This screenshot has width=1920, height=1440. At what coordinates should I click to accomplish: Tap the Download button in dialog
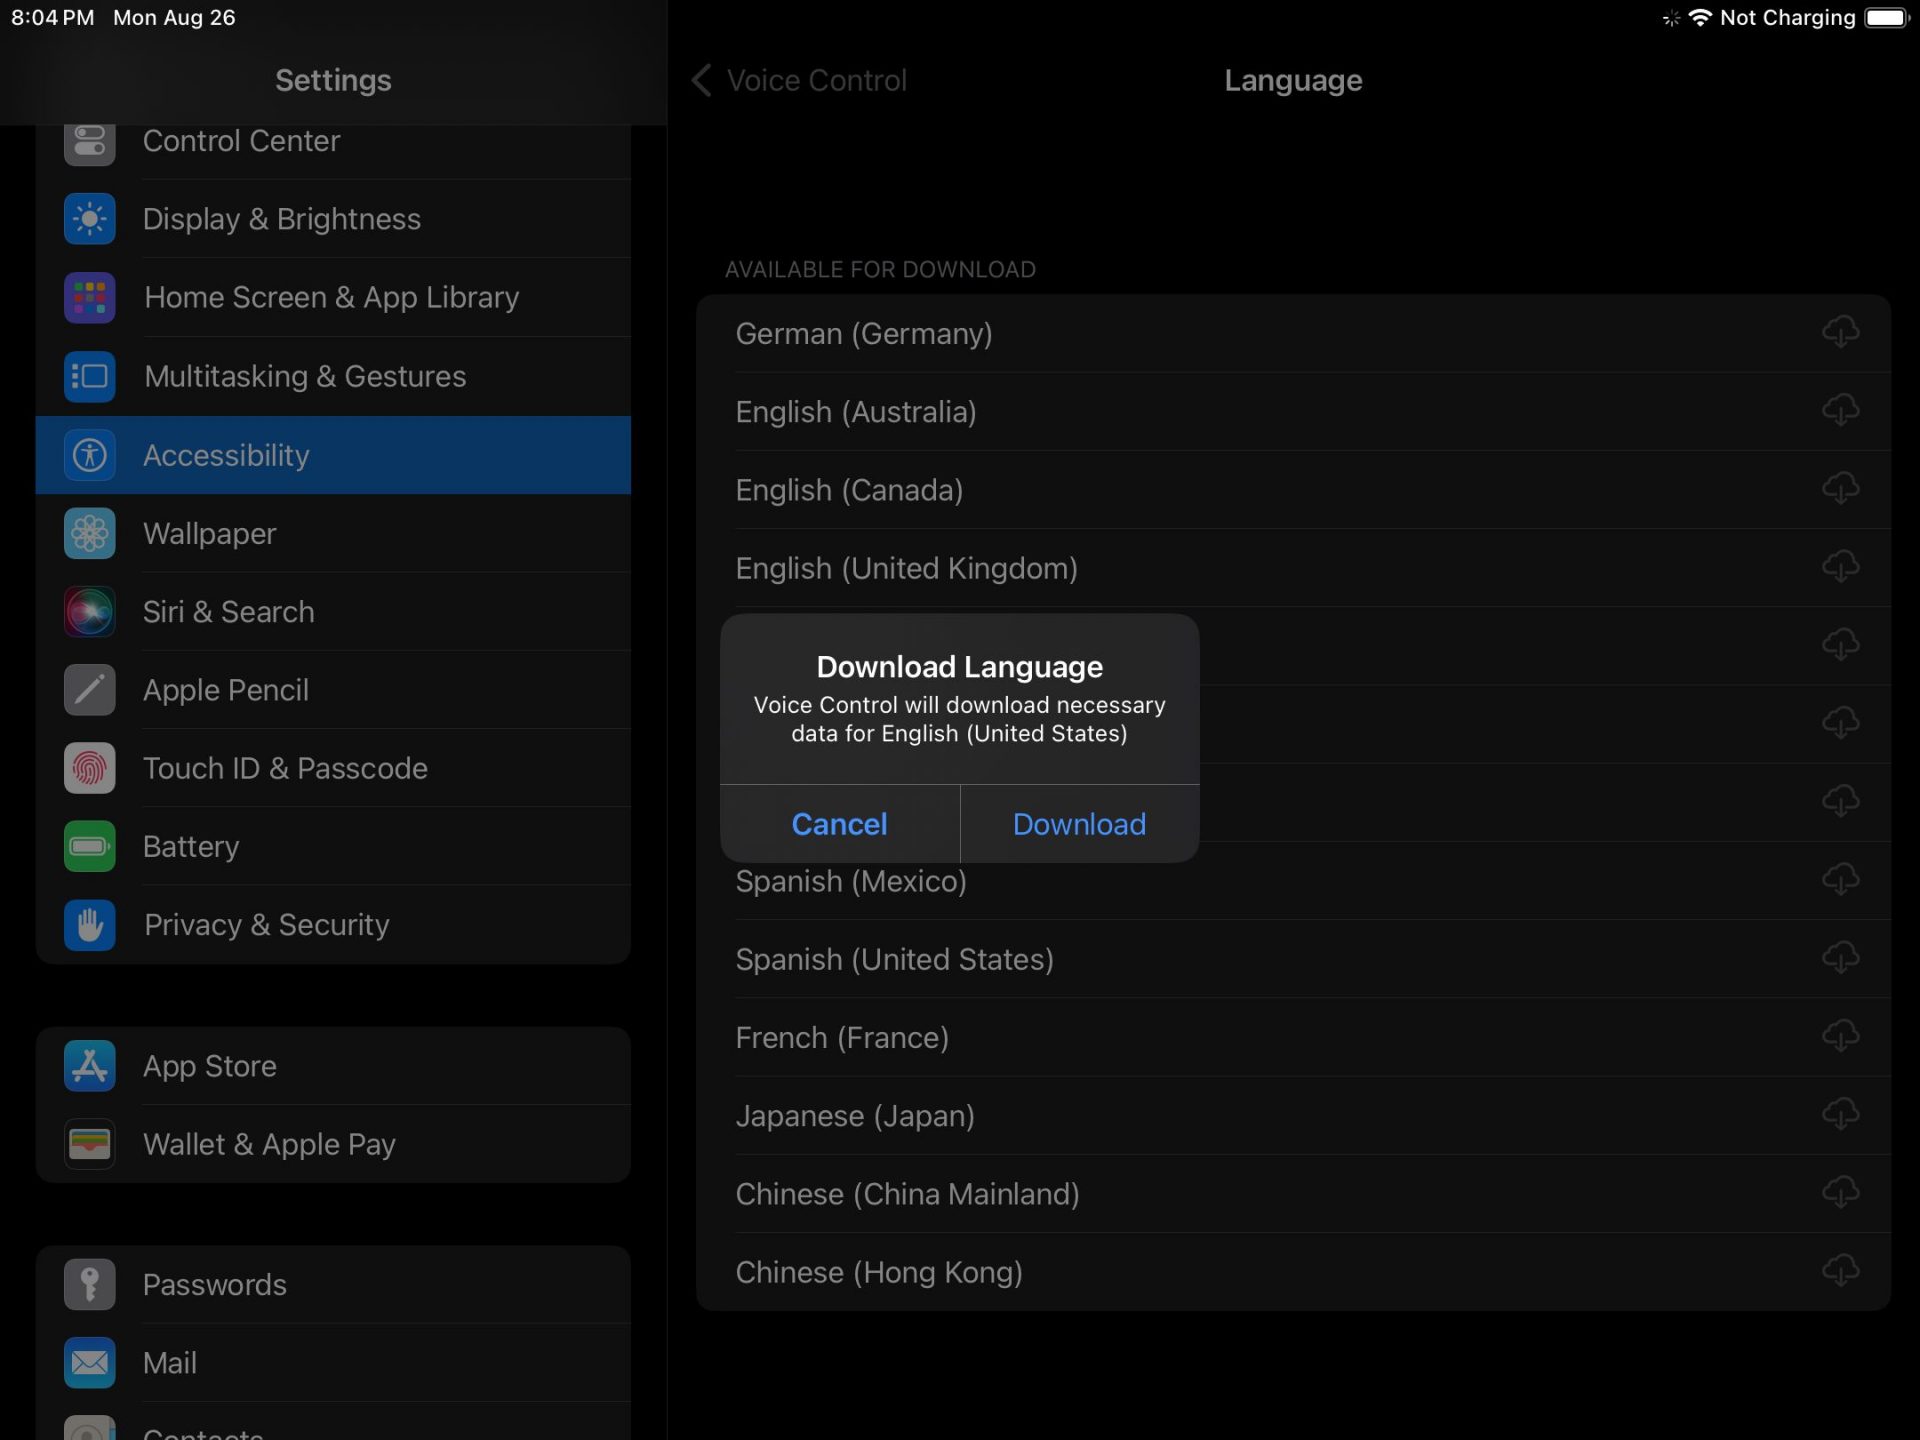pos(1079,824)
